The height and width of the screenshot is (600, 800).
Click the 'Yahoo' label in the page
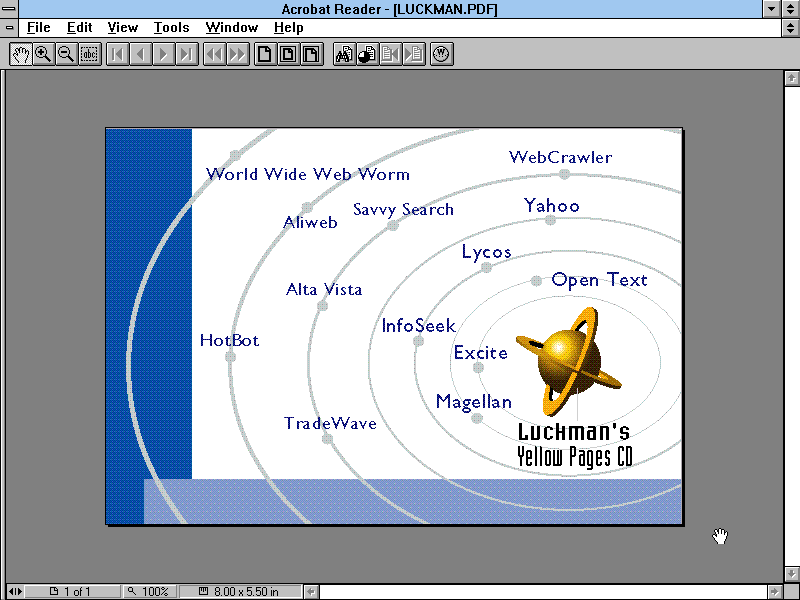[x=552, y=206]
